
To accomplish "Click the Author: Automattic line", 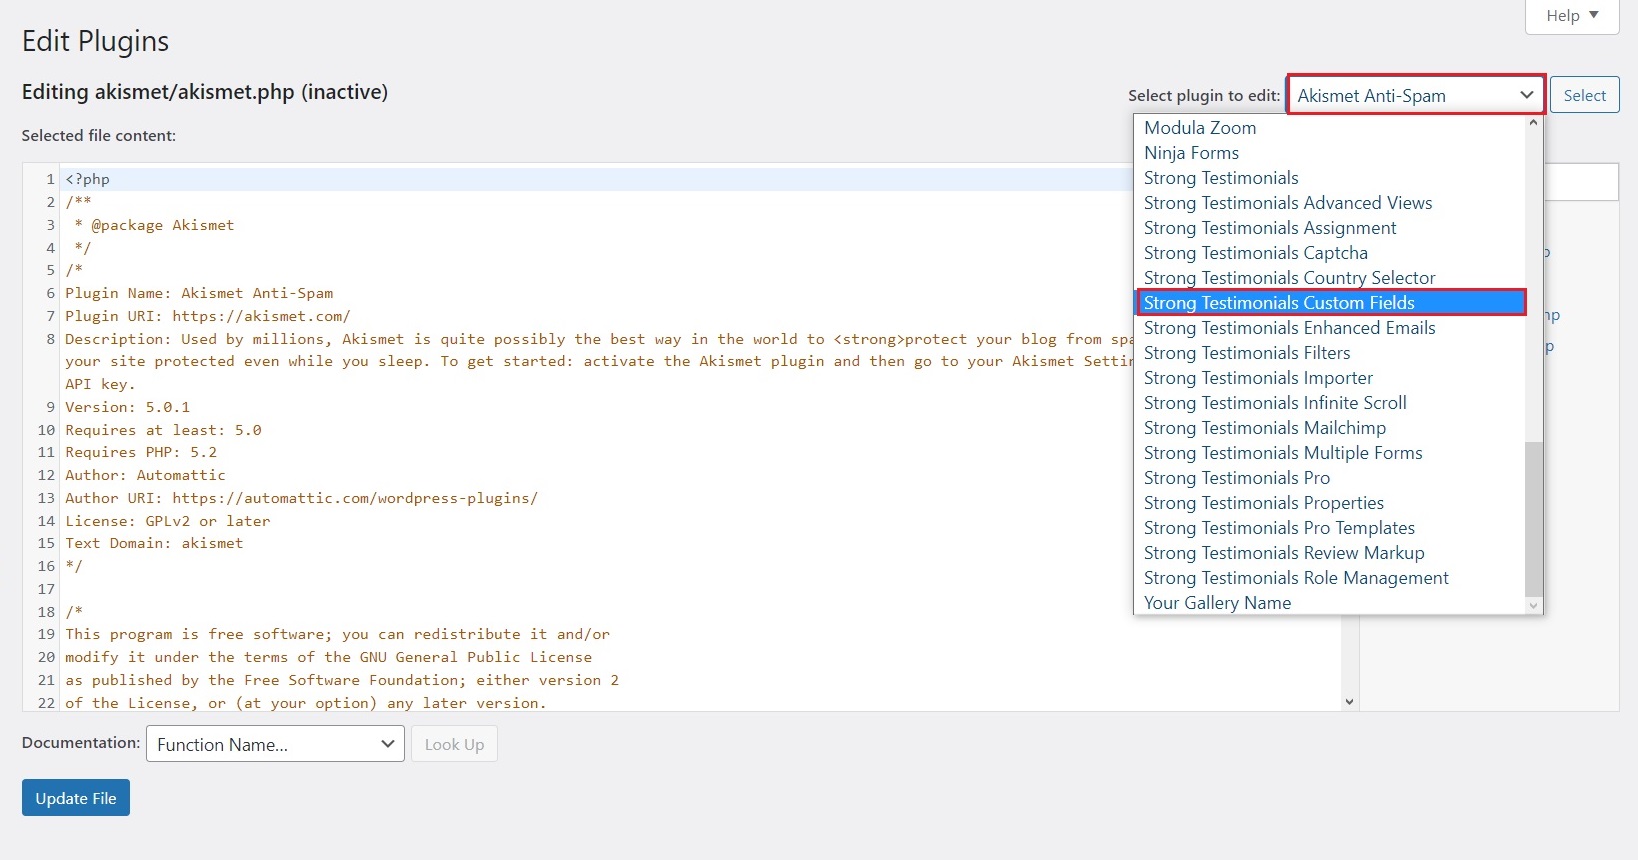I will point(145,475).
